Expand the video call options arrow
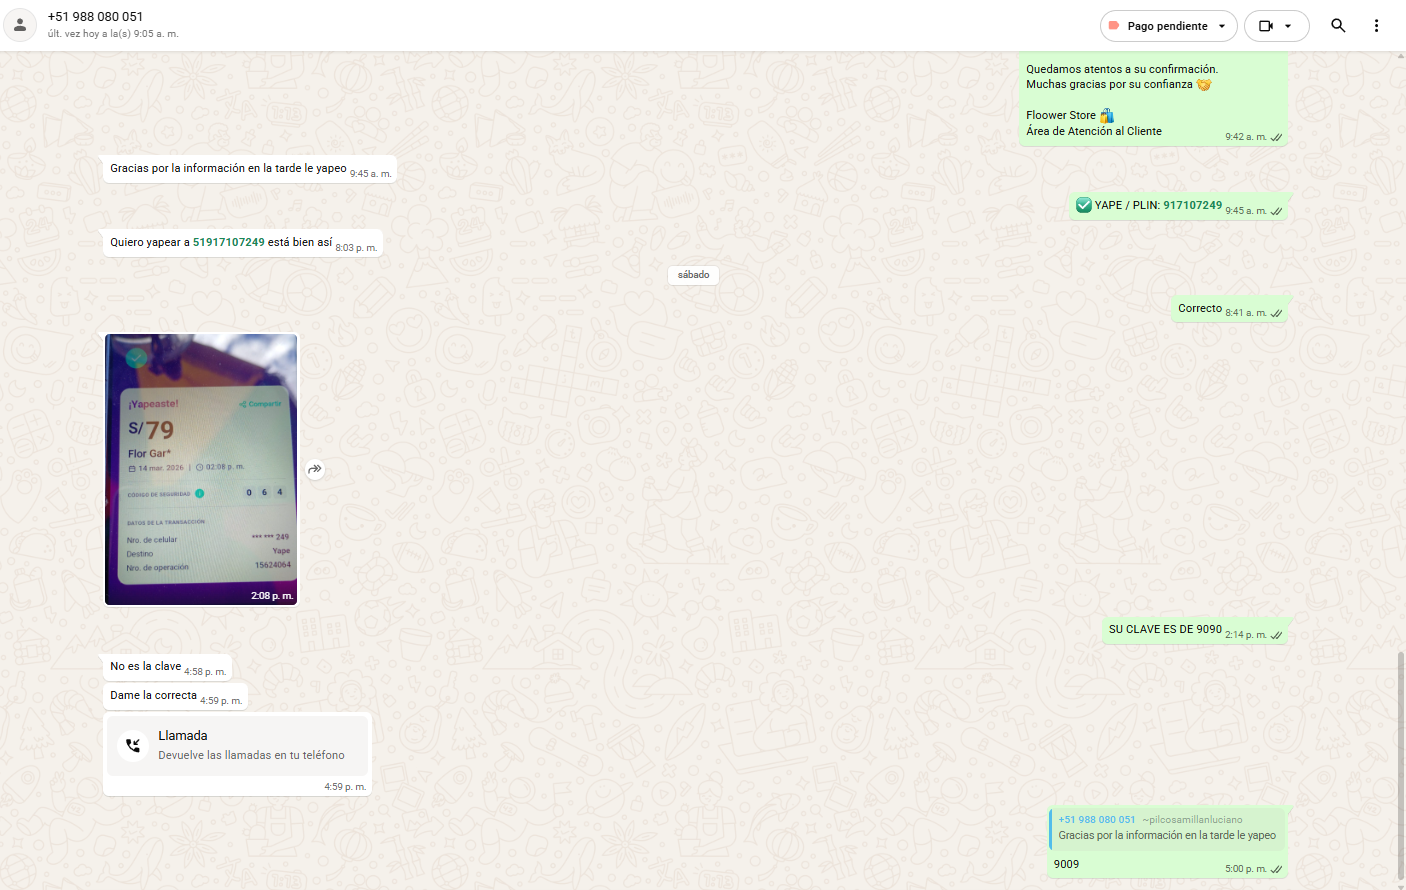This screenshot has width=1406, height=890. pyautogui.click(x=1288, y=26)
